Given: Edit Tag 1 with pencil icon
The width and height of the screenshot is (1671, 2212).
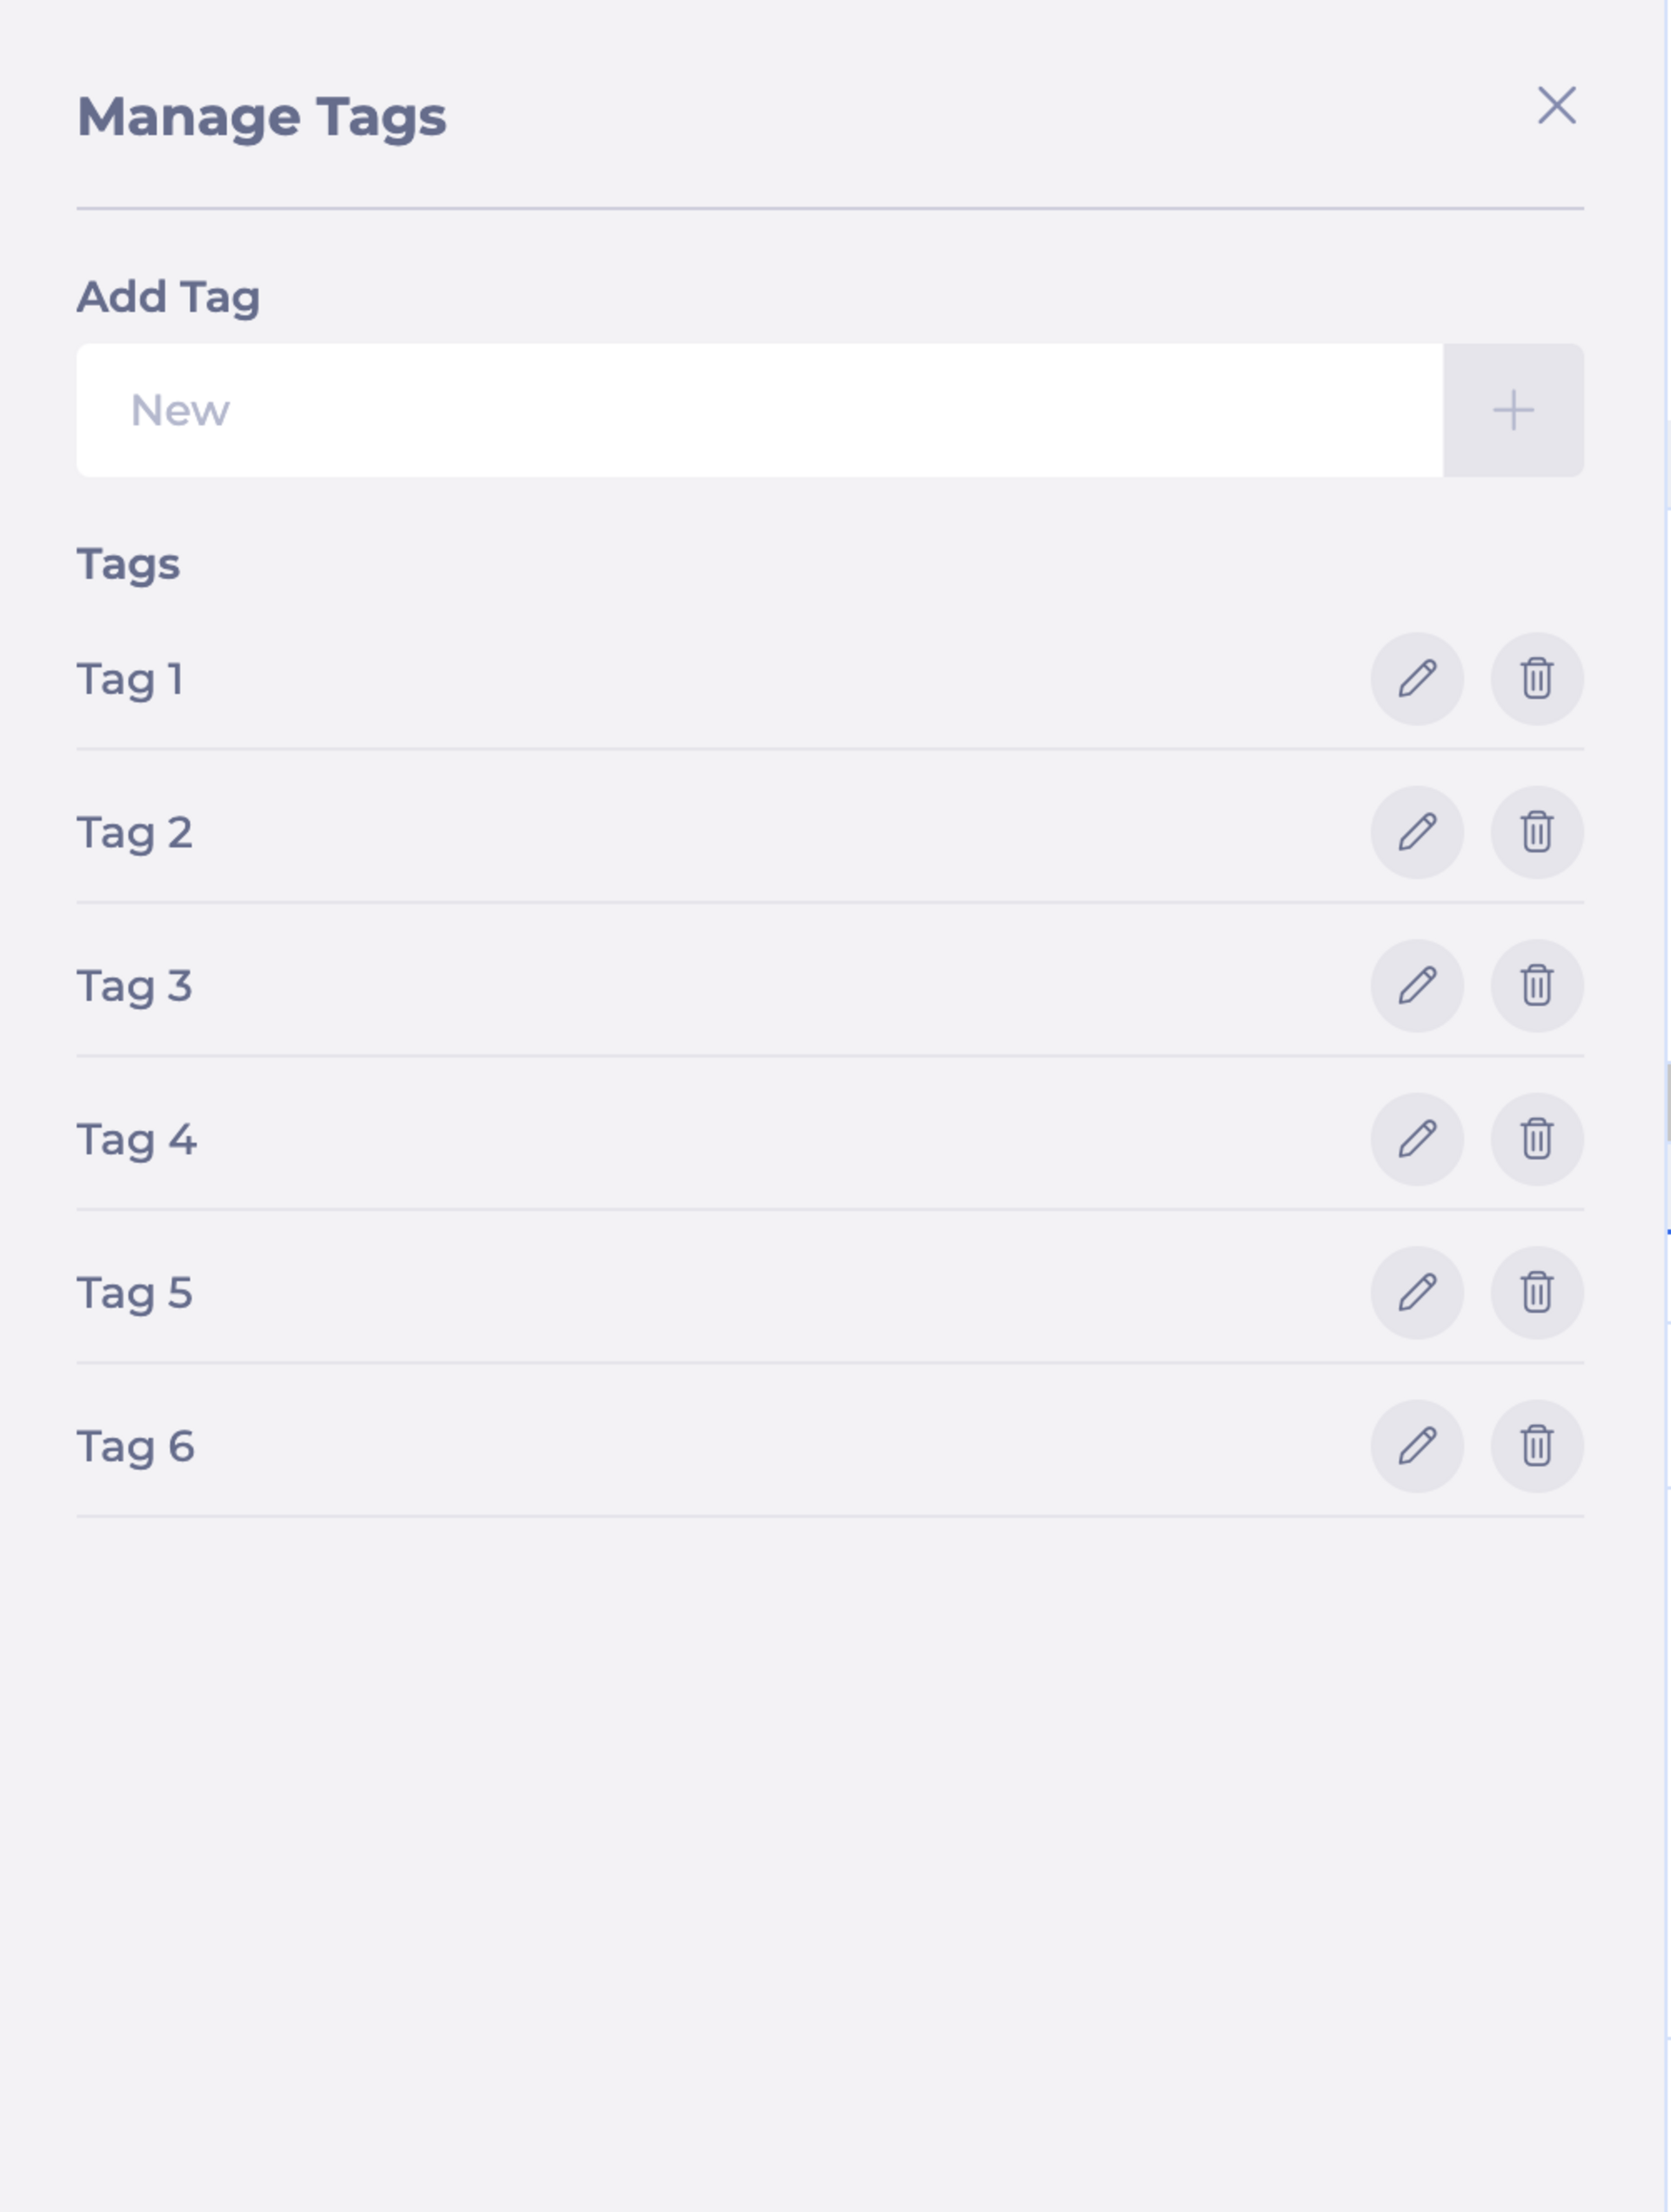Looking at the screenshot, I should 1417,679.
